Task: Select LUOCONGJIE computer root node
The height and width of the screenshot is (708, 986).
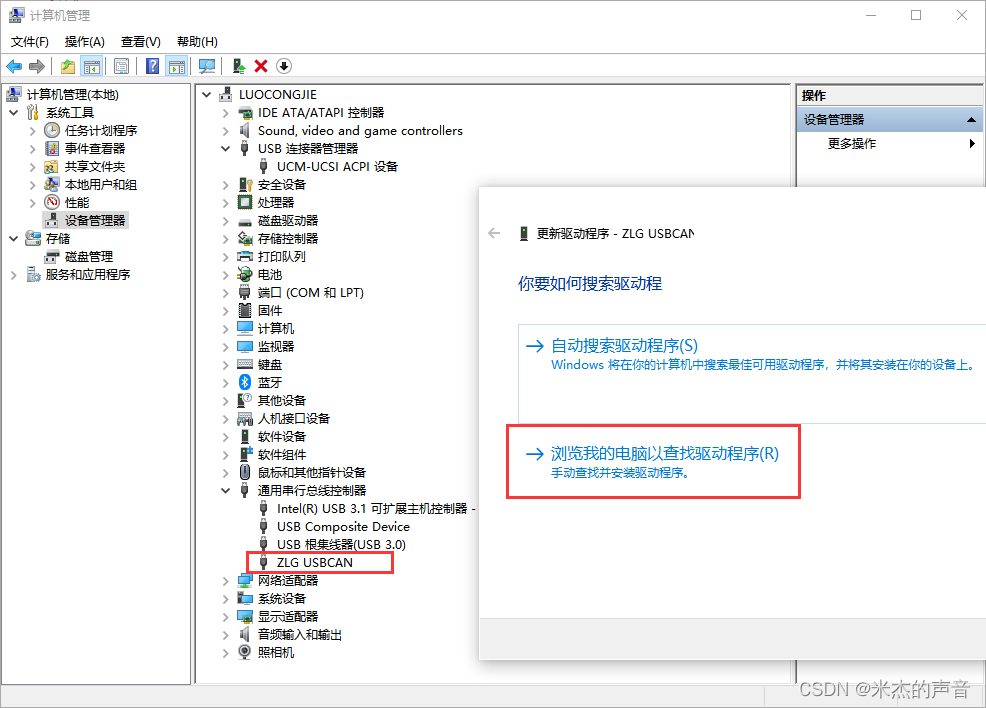Action: coord(277,94)
